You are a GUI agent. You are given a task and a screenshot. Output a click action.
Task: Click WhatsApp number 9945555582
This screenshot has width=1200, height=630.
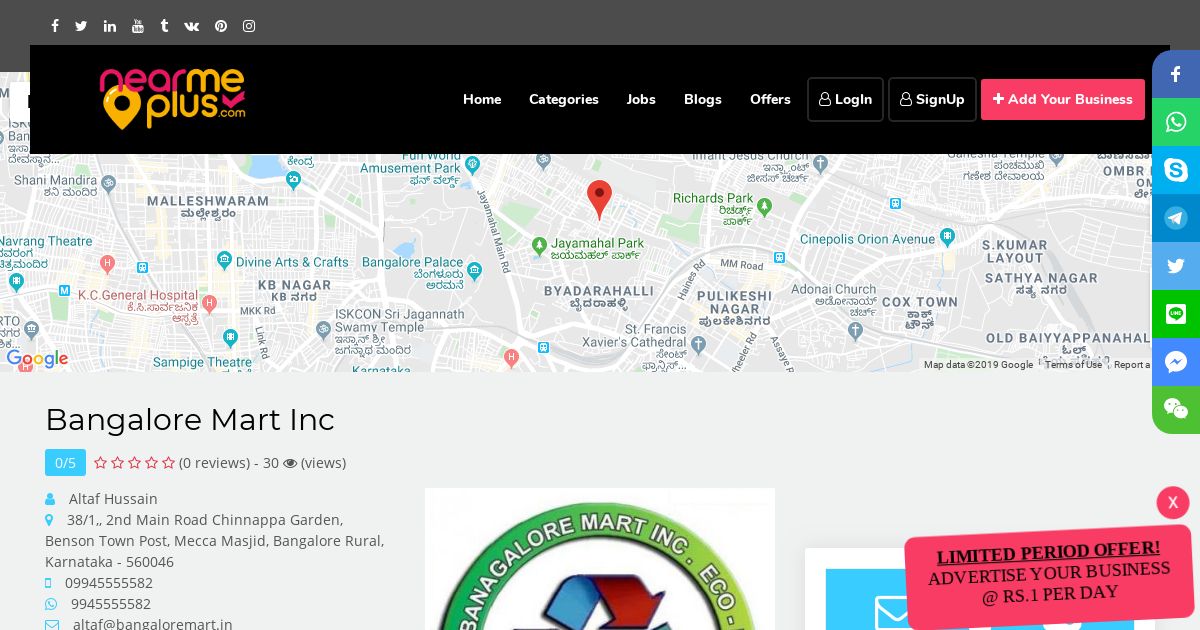(111, 604)
